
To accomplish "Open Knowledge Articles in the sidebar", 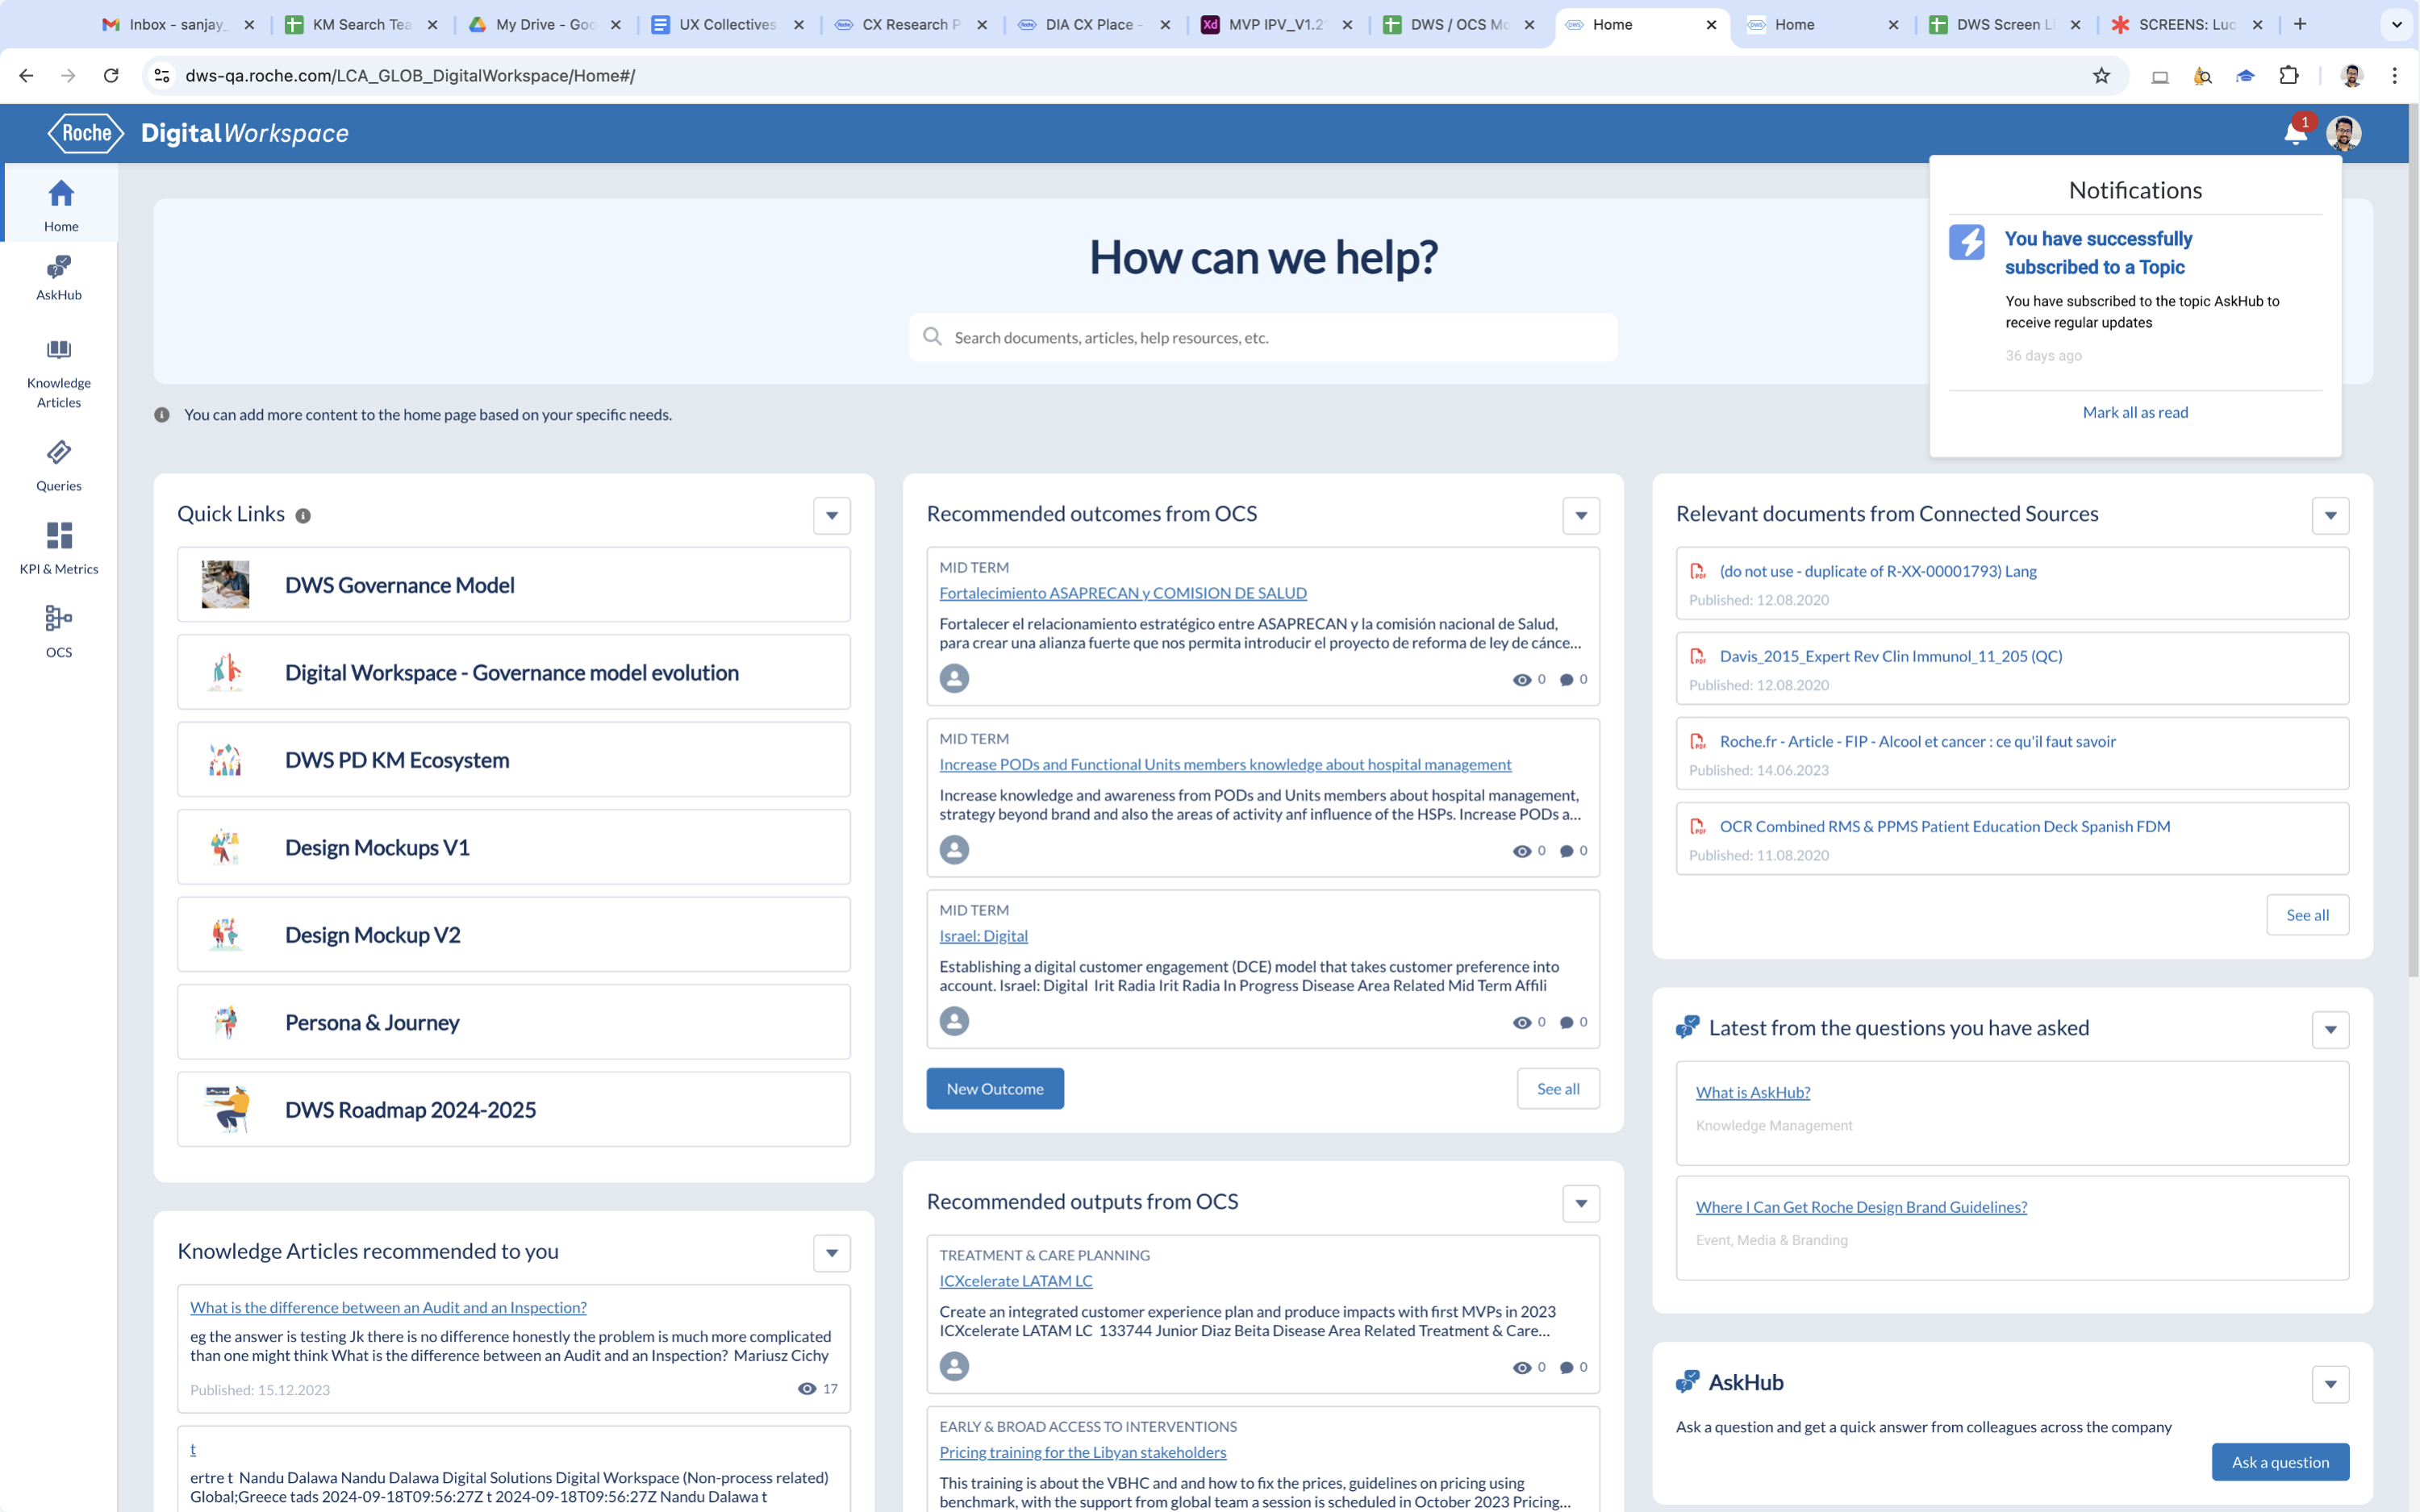I will point(59,372).
